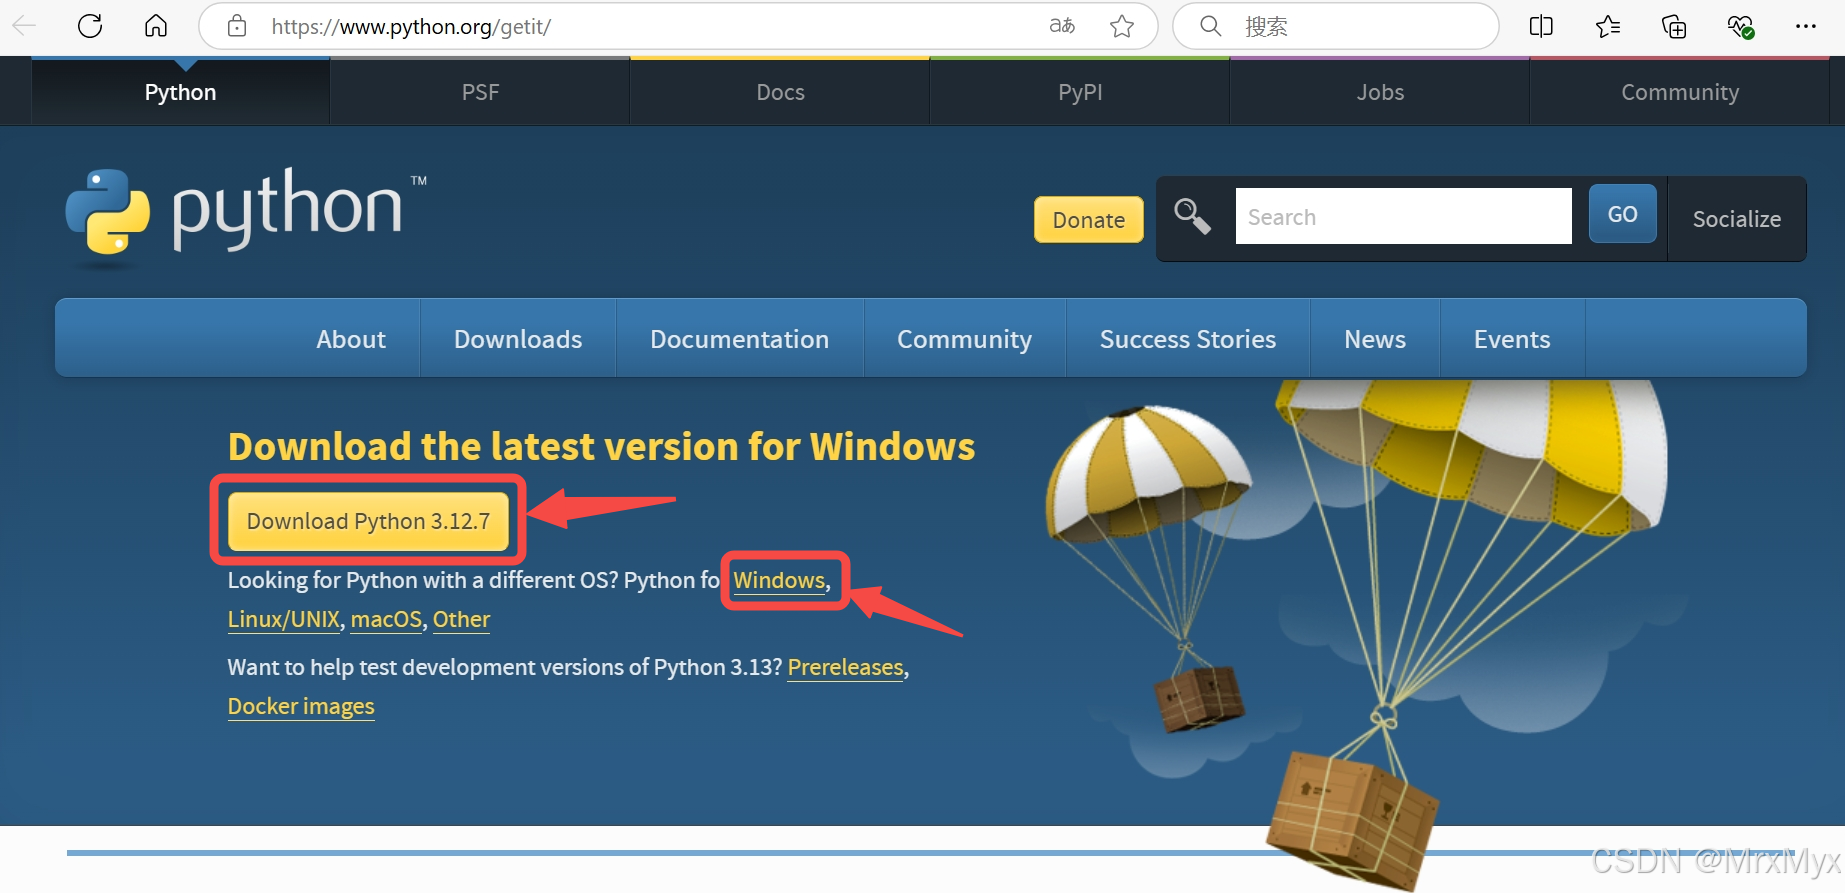Viewport: 1845px width, 893px height.
Task: Open the About menu
Action: pos(351,339)
